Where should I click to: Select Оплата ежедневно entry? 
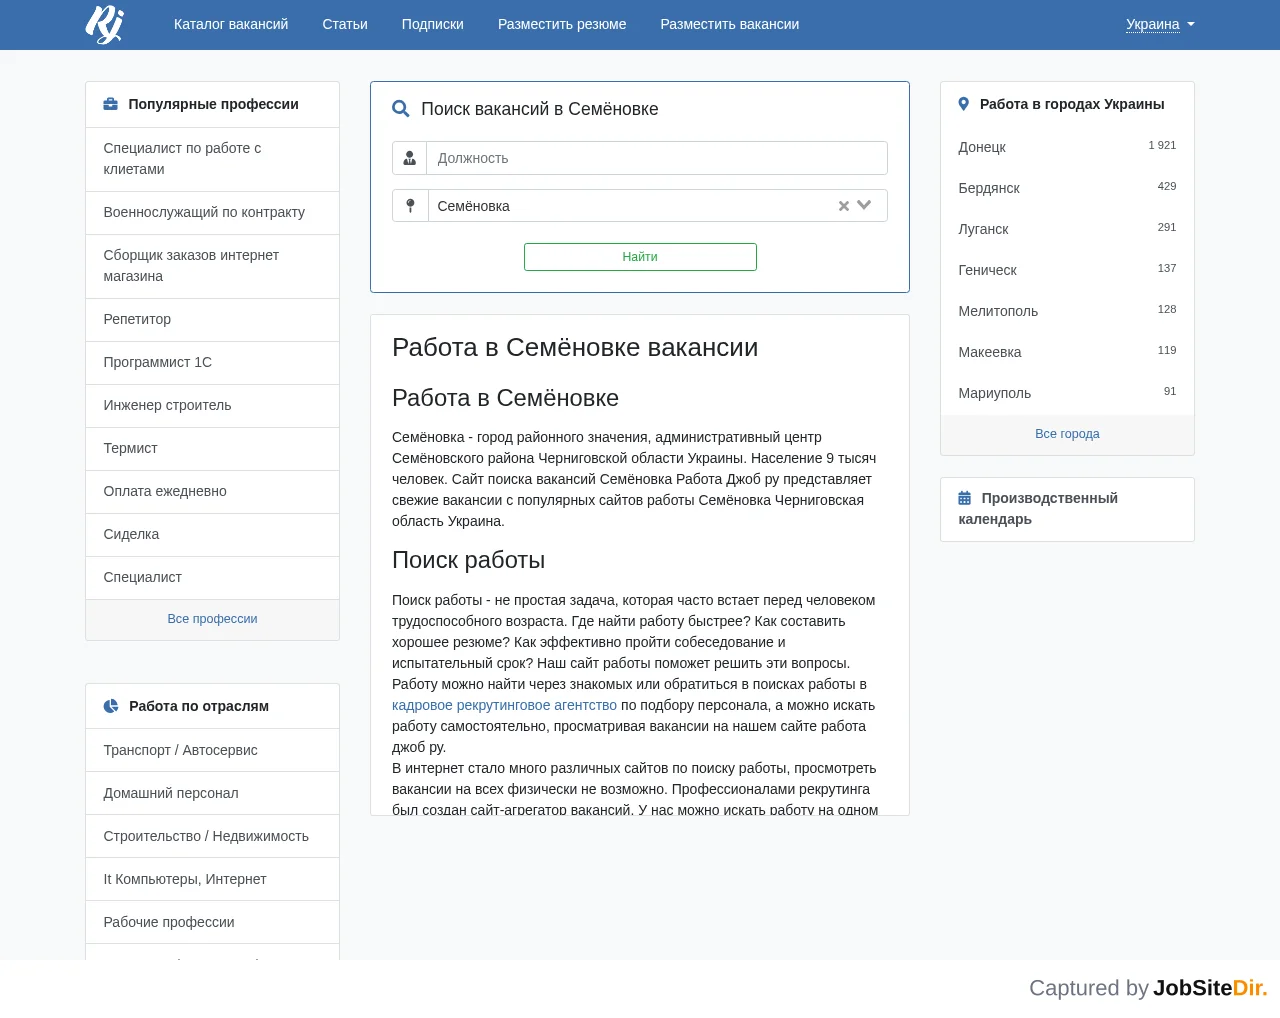(x=212, y=492)
